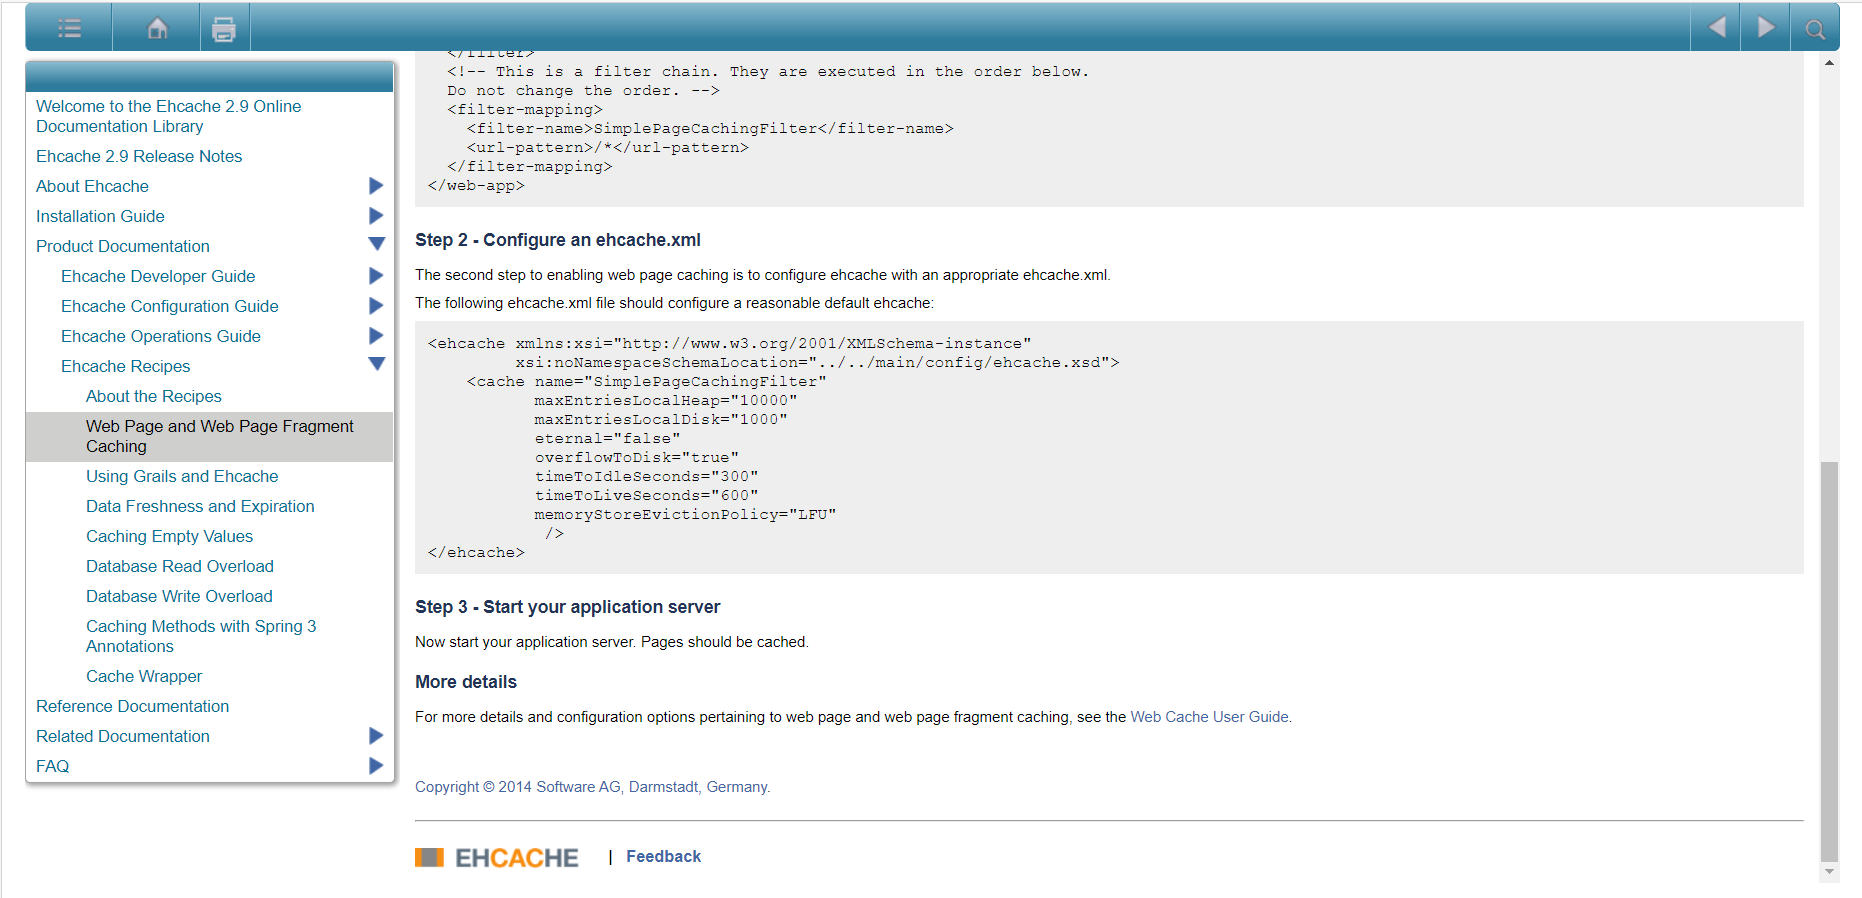1862x898 pixels.
Task: Click the Ehcache logo in footer
Action: coord(497,857)
